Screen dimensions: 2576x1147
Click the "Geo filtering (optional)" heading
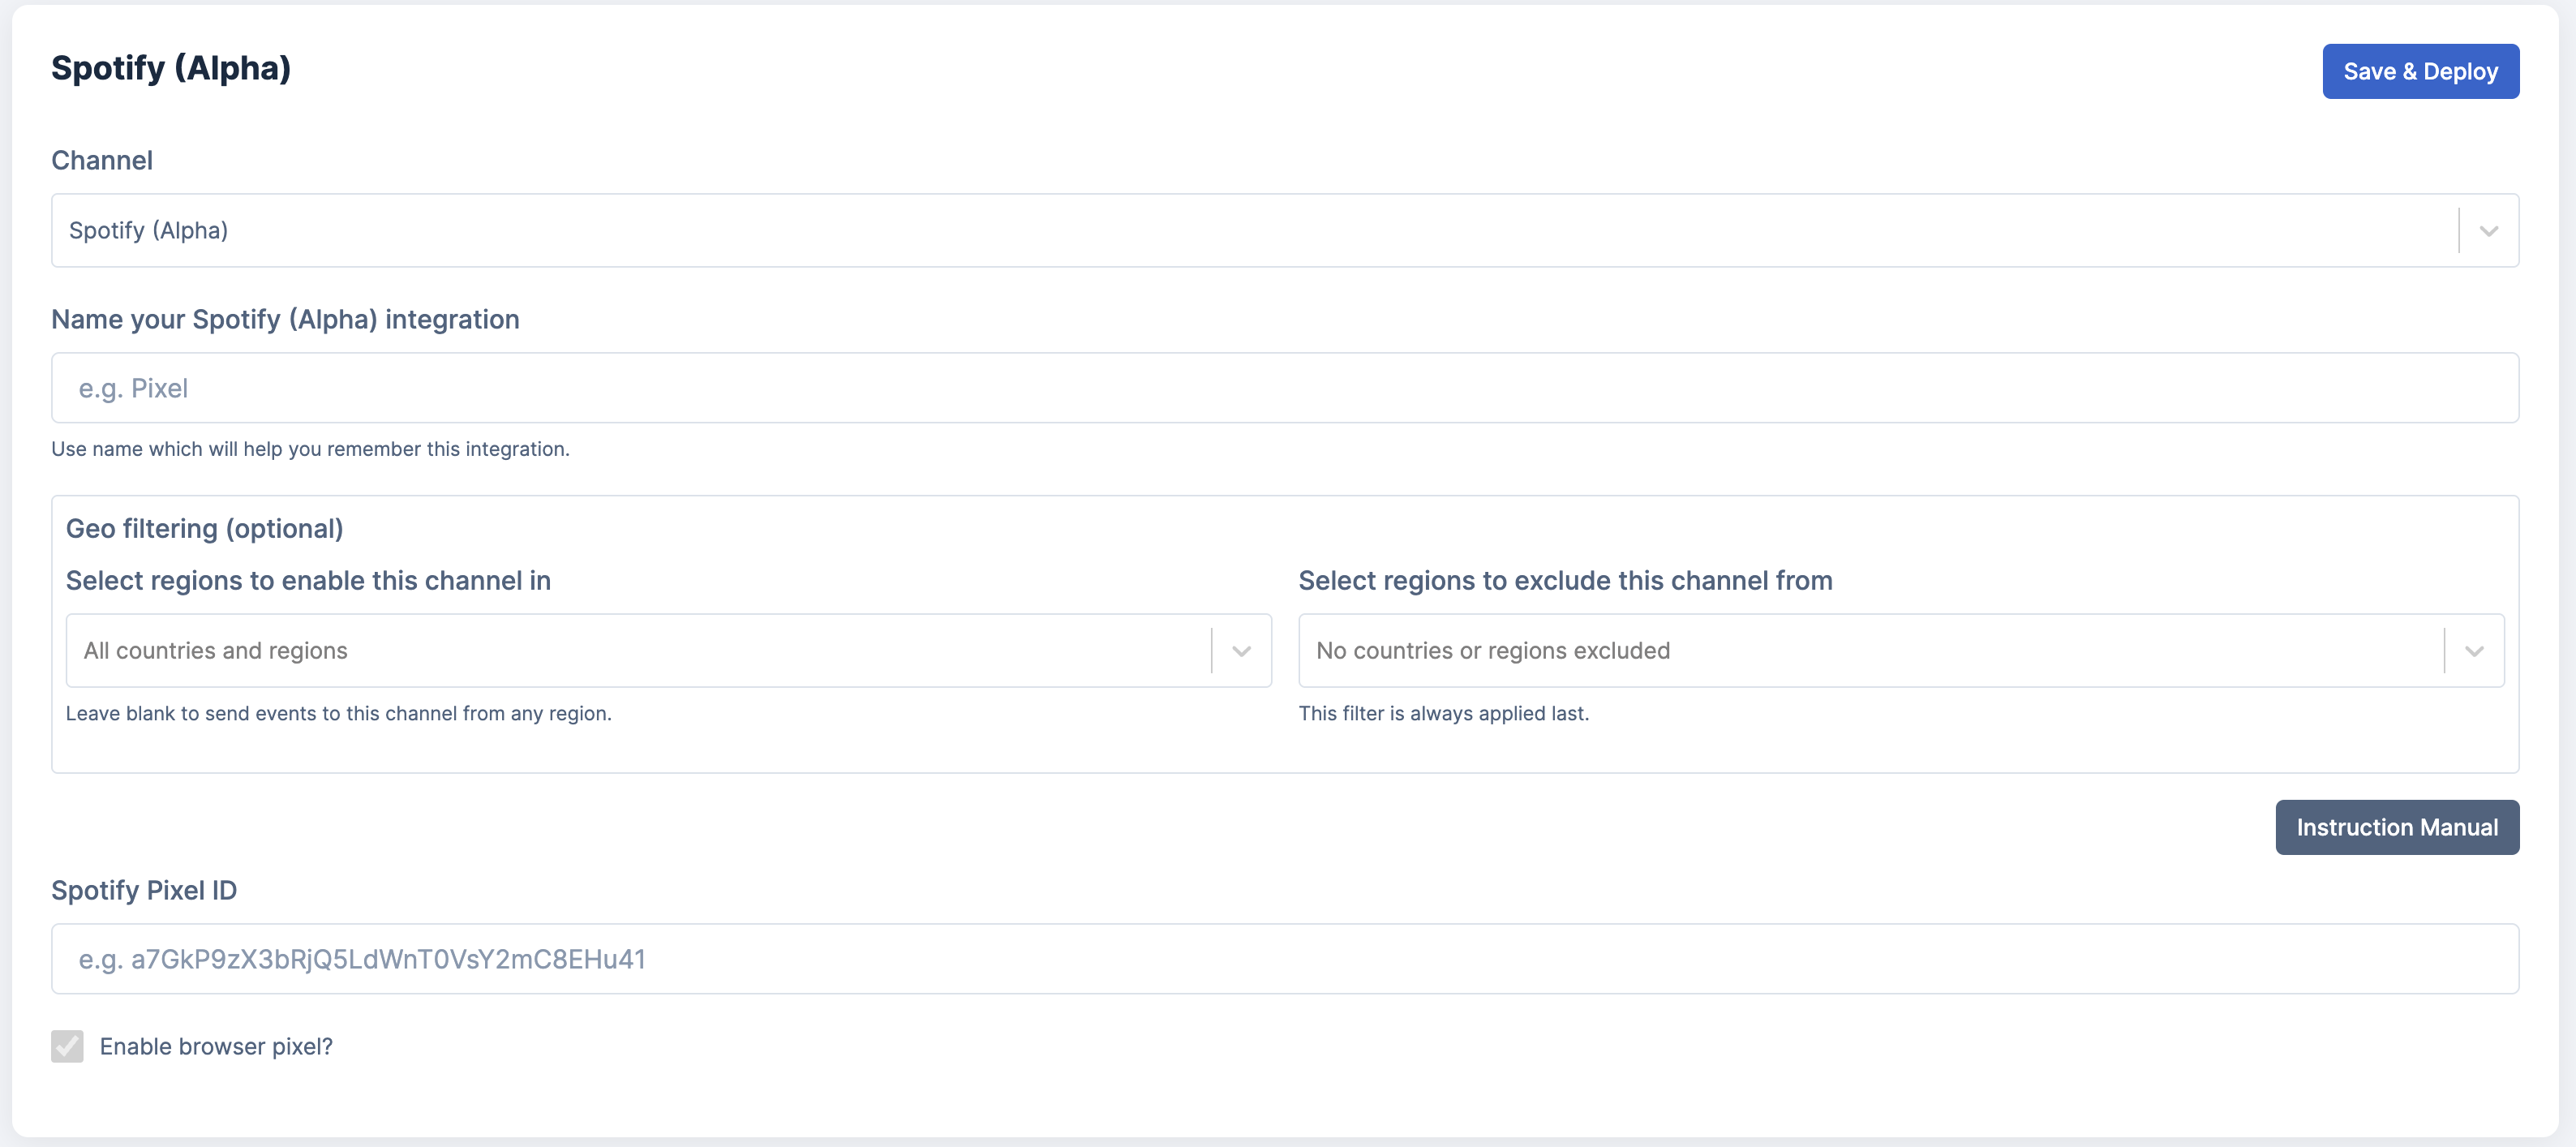204,528
